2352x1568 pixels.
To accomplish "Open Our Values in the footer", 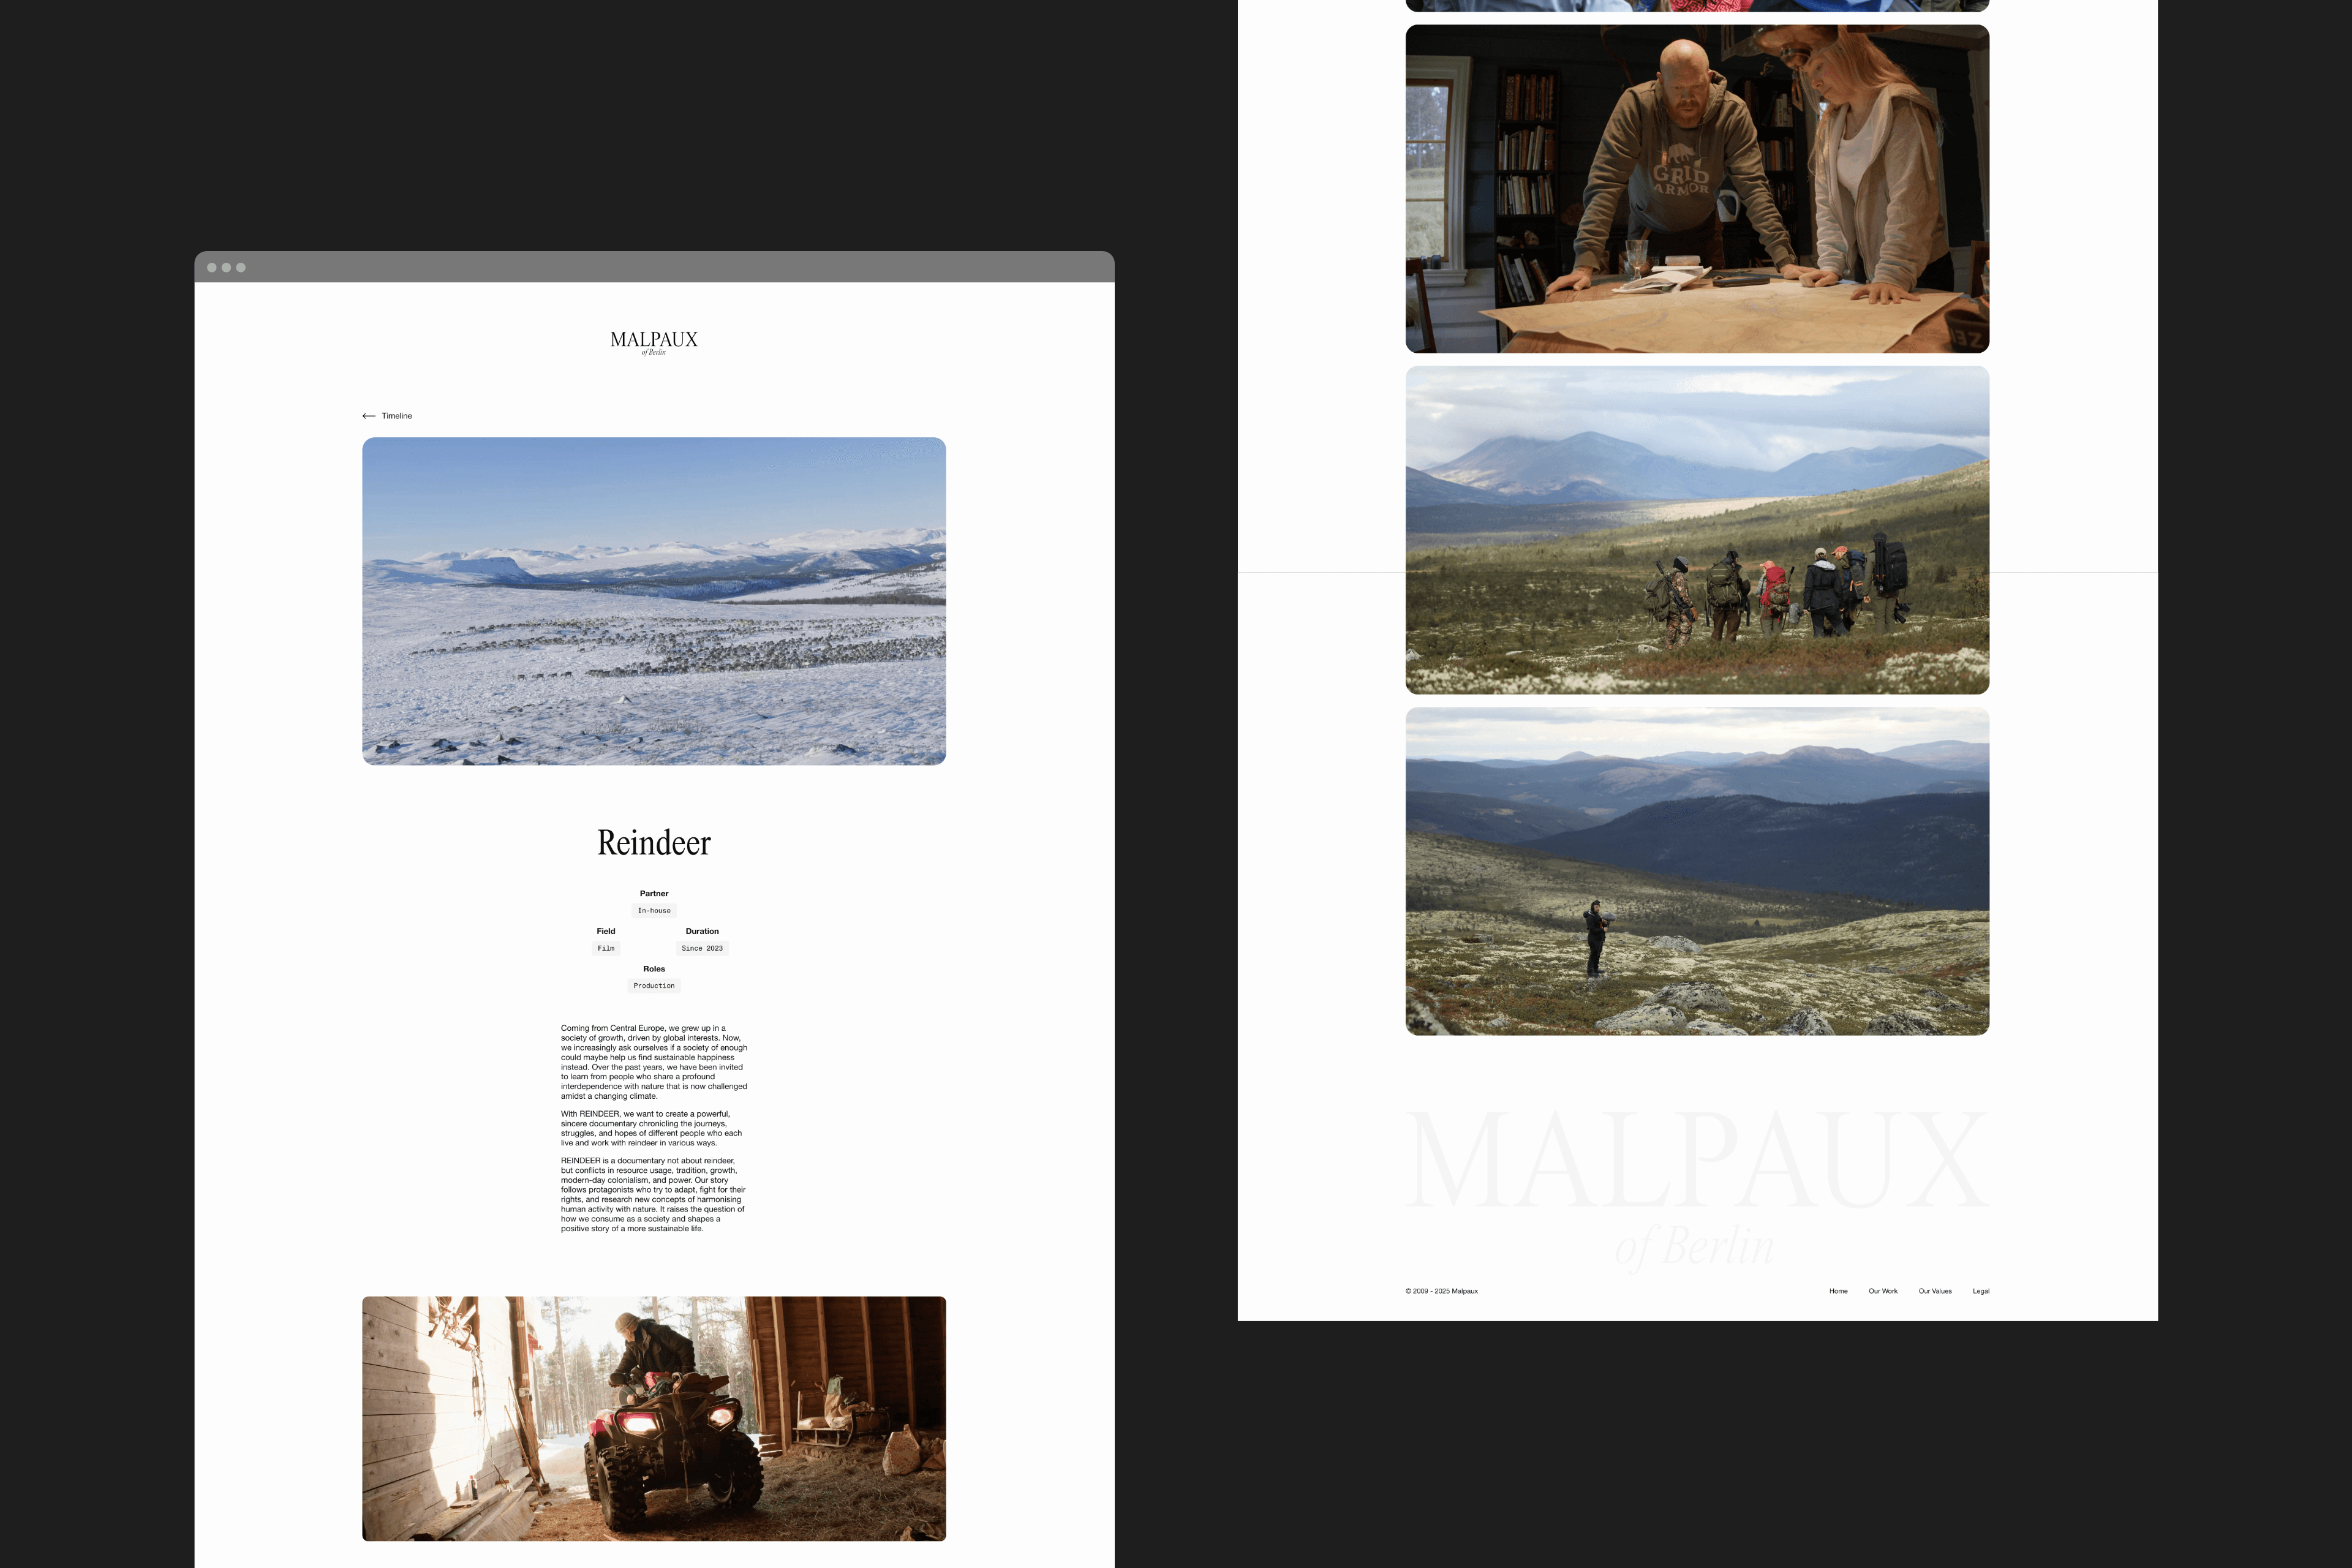I will click(1934, 1291).
